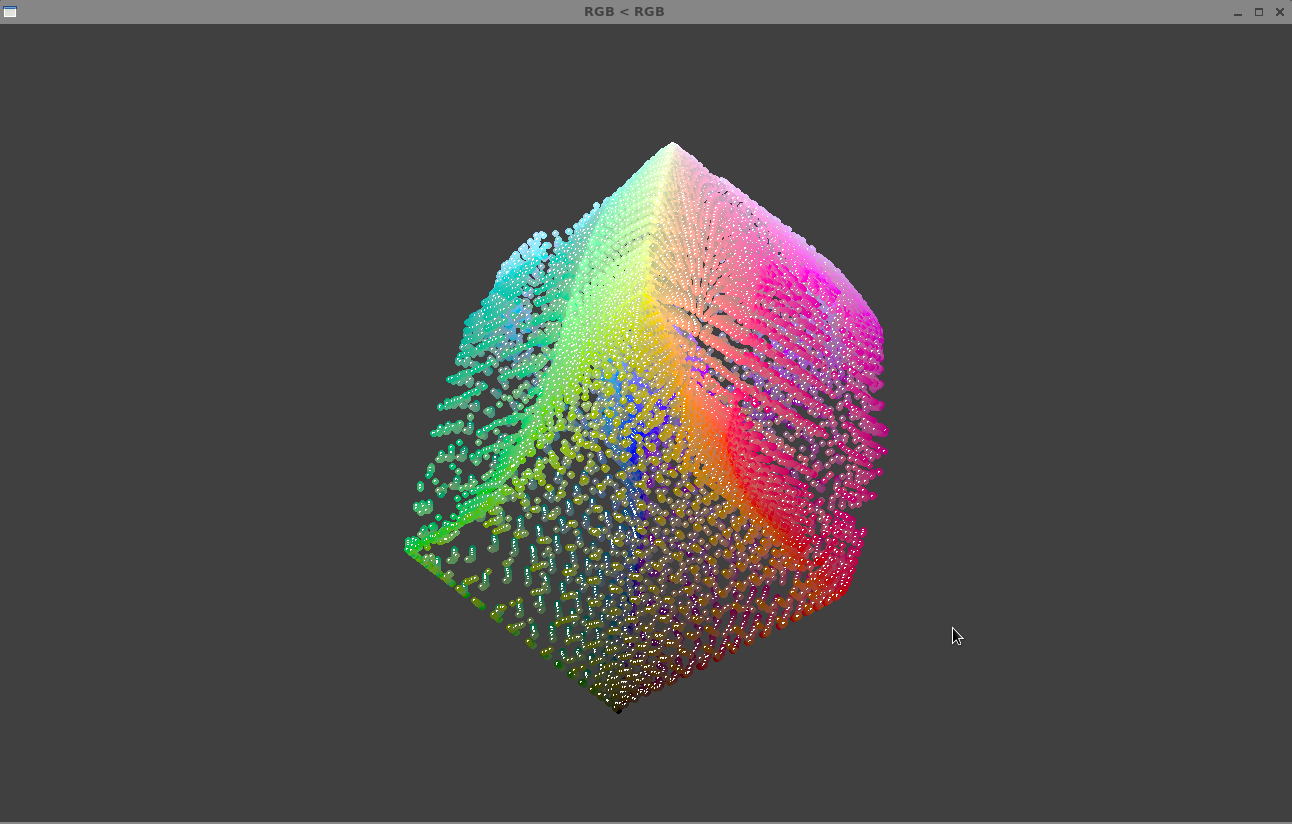Minimize the RGB < RGB window
The height and width of the screenshot is (824, 1292).
(1238, 11)
